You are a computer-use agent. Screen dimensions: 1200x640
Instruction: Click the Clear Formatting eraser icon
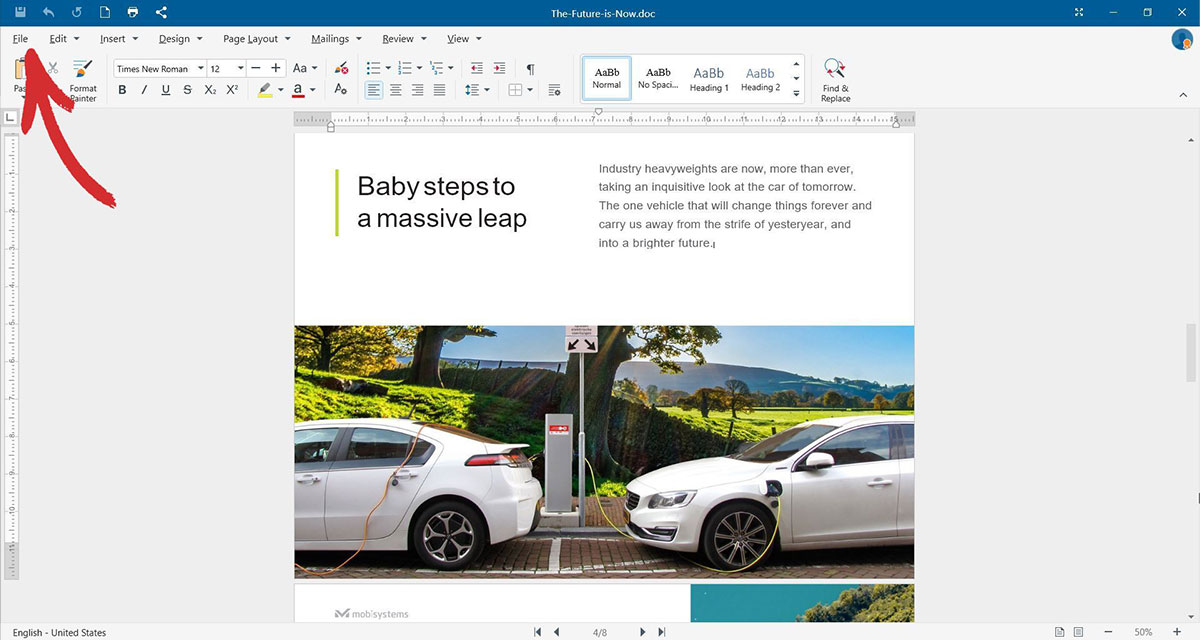[x=342, y=68]
